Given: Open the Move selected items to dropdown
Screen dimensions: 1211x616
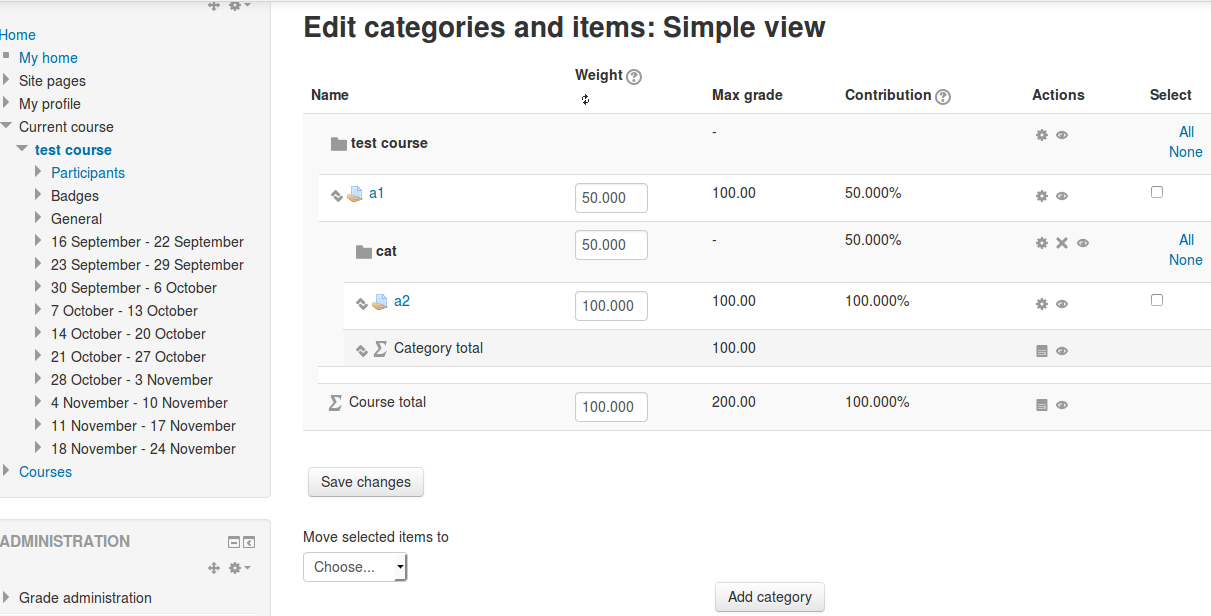Looking at the screenshot, I should [x=355, y=567].
